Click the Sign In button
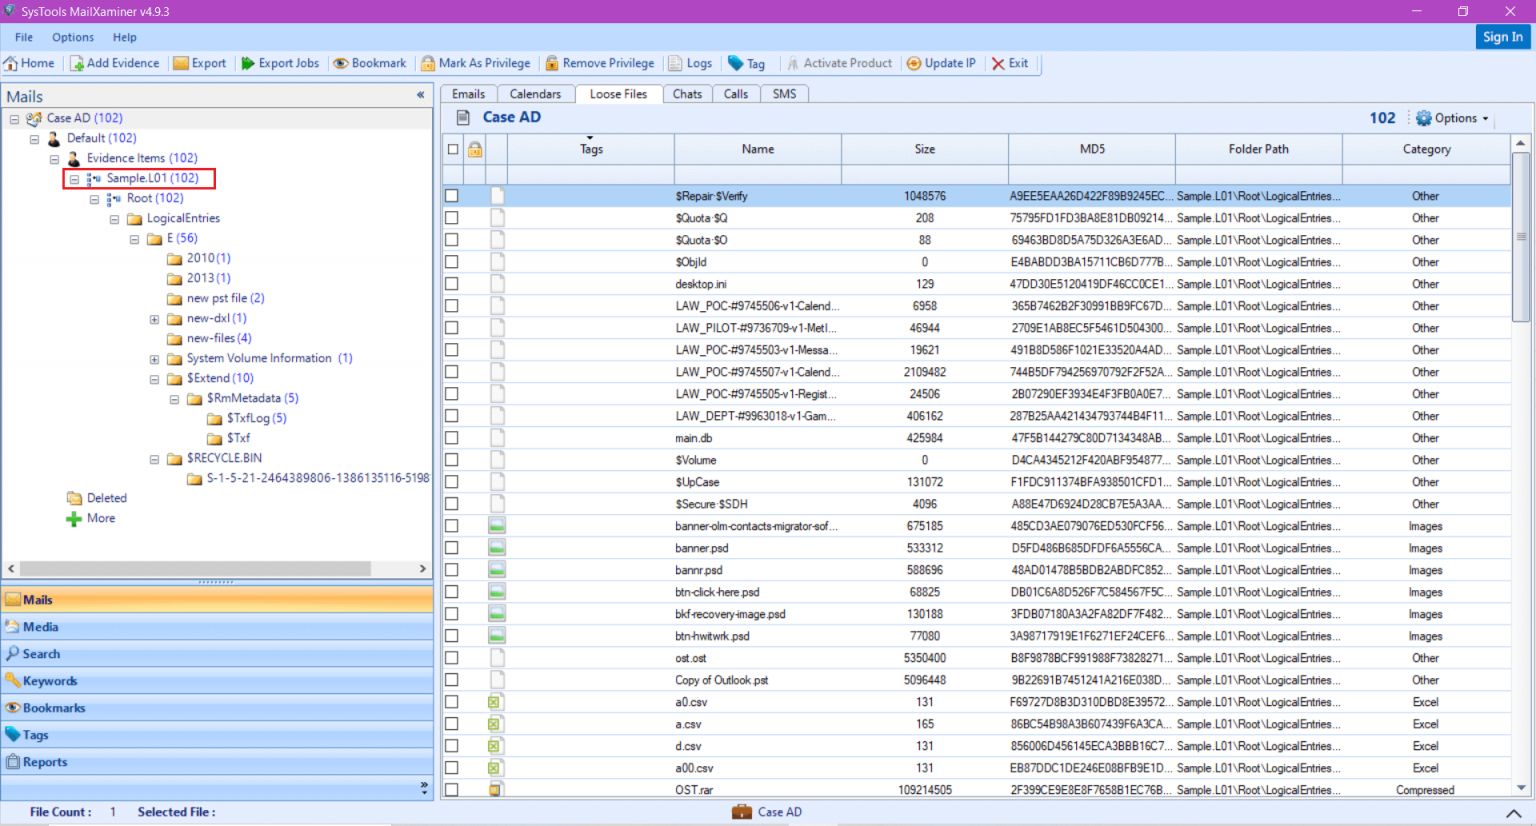The height and width of the screenshot is (826, 1536). [x=1503, y=36]
